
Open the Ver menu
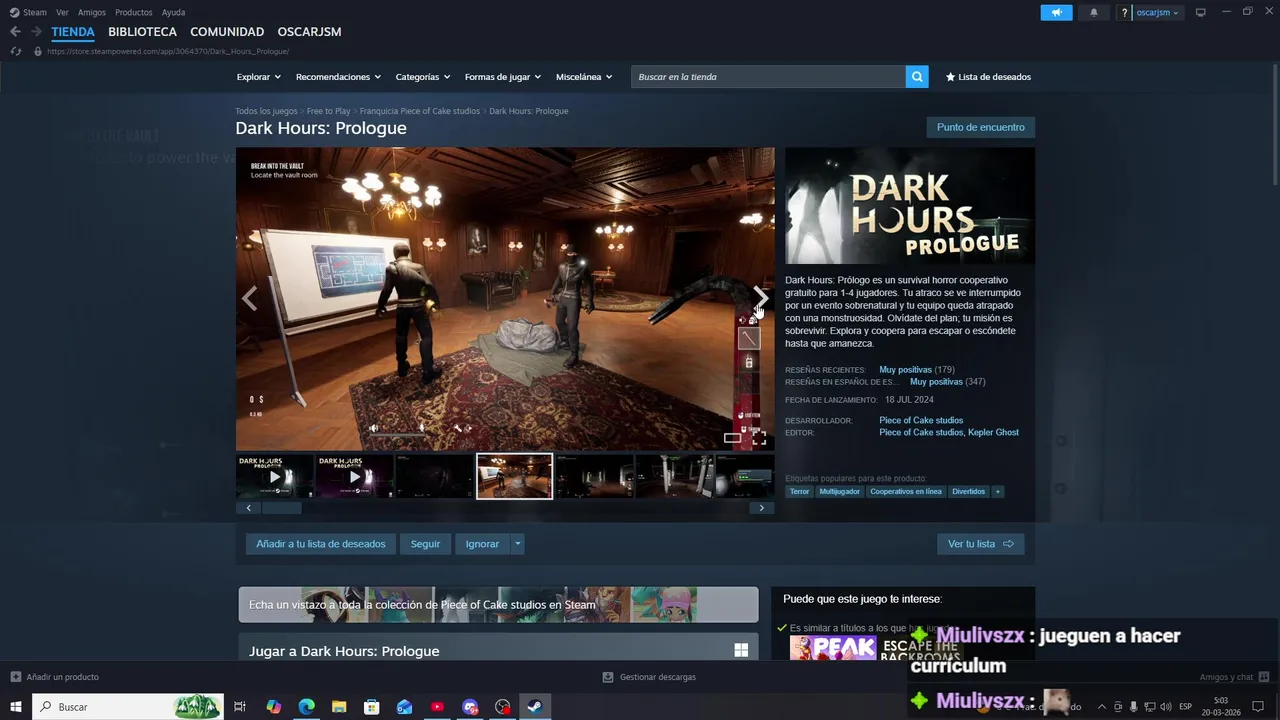point(62,12)
